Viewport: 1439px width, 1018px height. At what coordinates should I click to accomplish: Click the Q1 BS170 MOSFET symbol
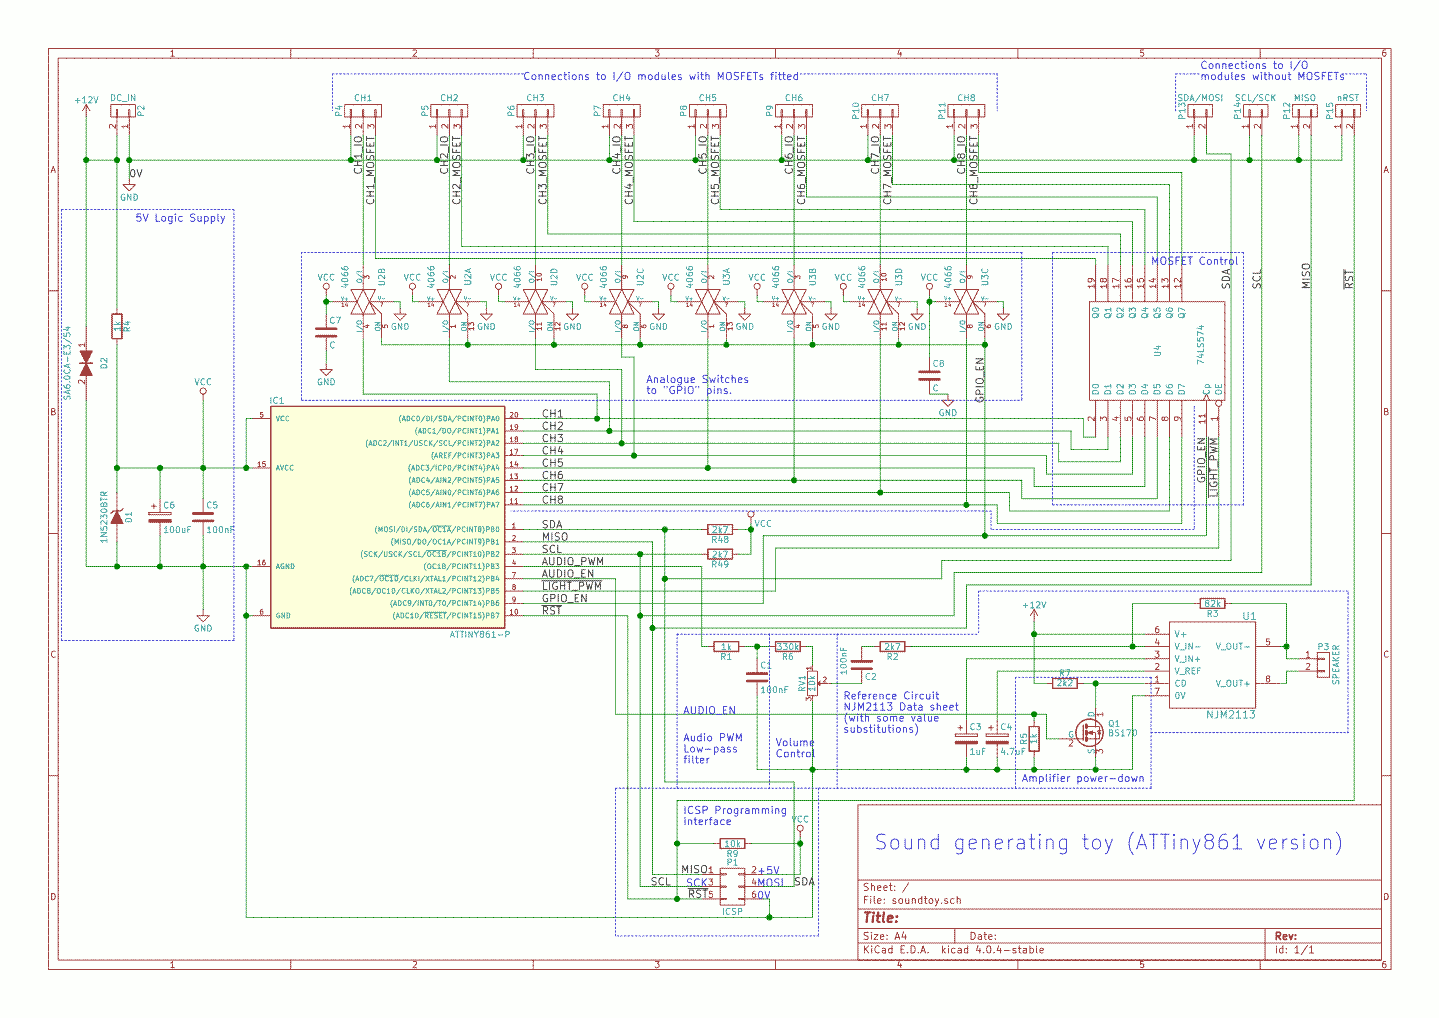1089,733
